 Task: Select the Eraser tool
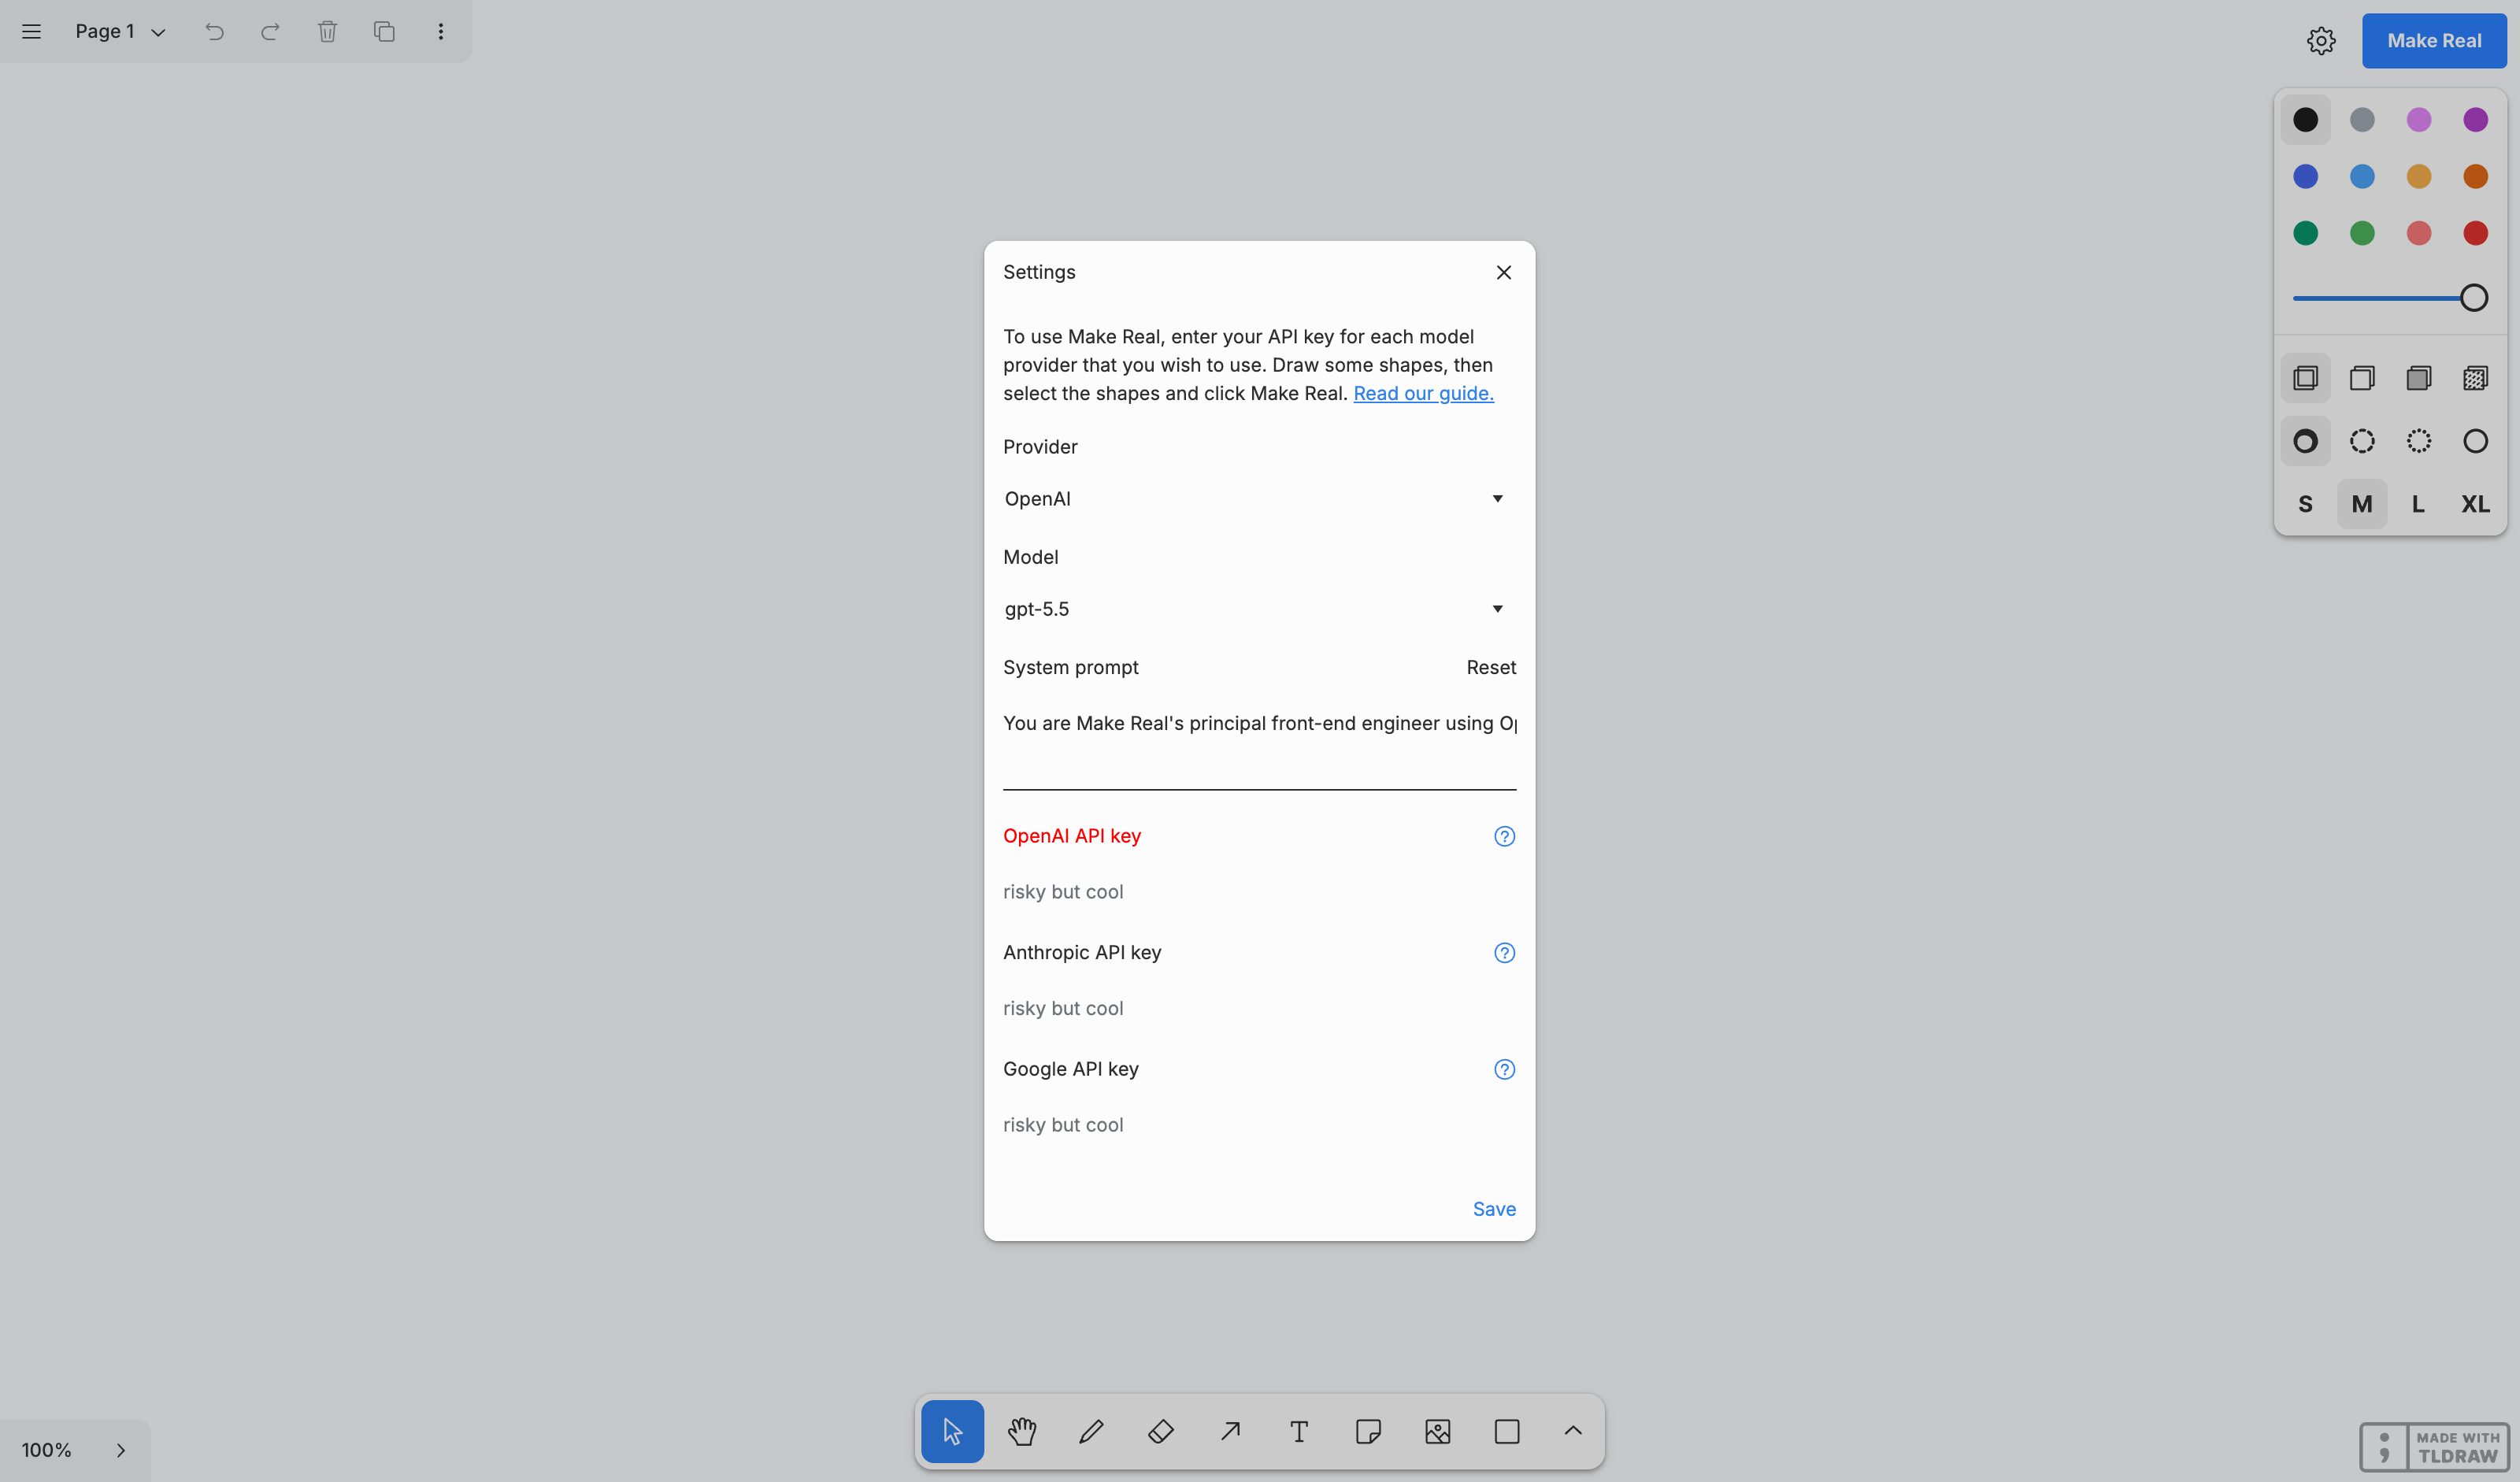pyautogui.click(x=1160, y=1431)
